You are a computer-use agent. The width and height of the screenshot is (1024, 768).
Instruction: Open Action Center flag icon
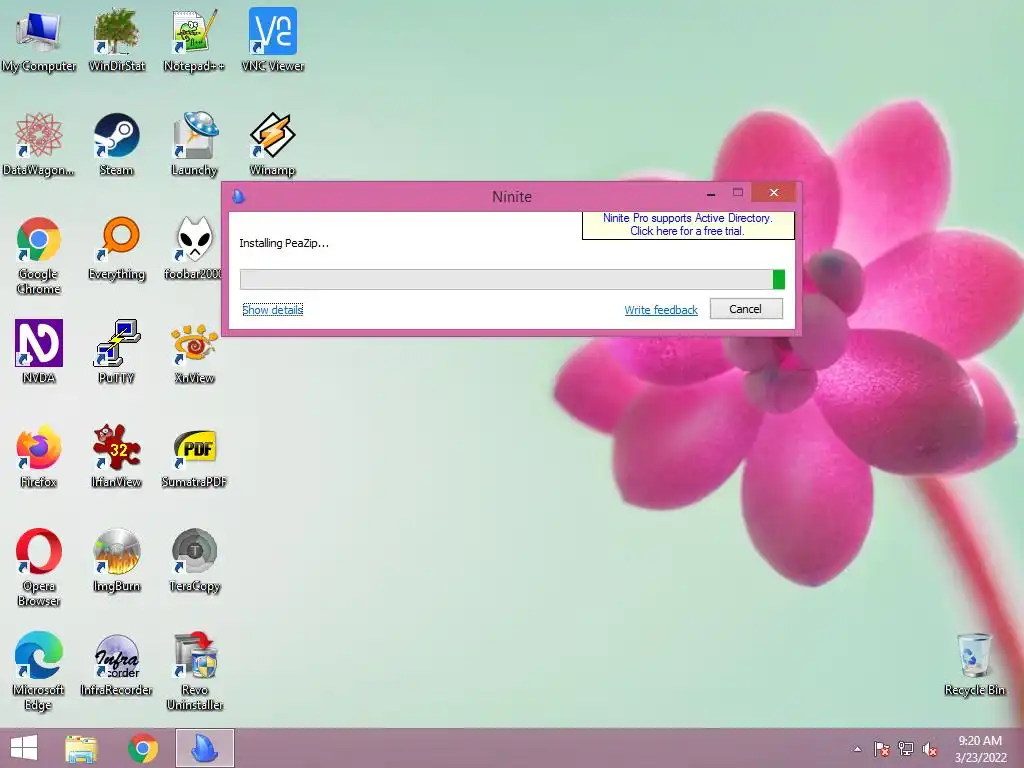[x=882, y=749]
